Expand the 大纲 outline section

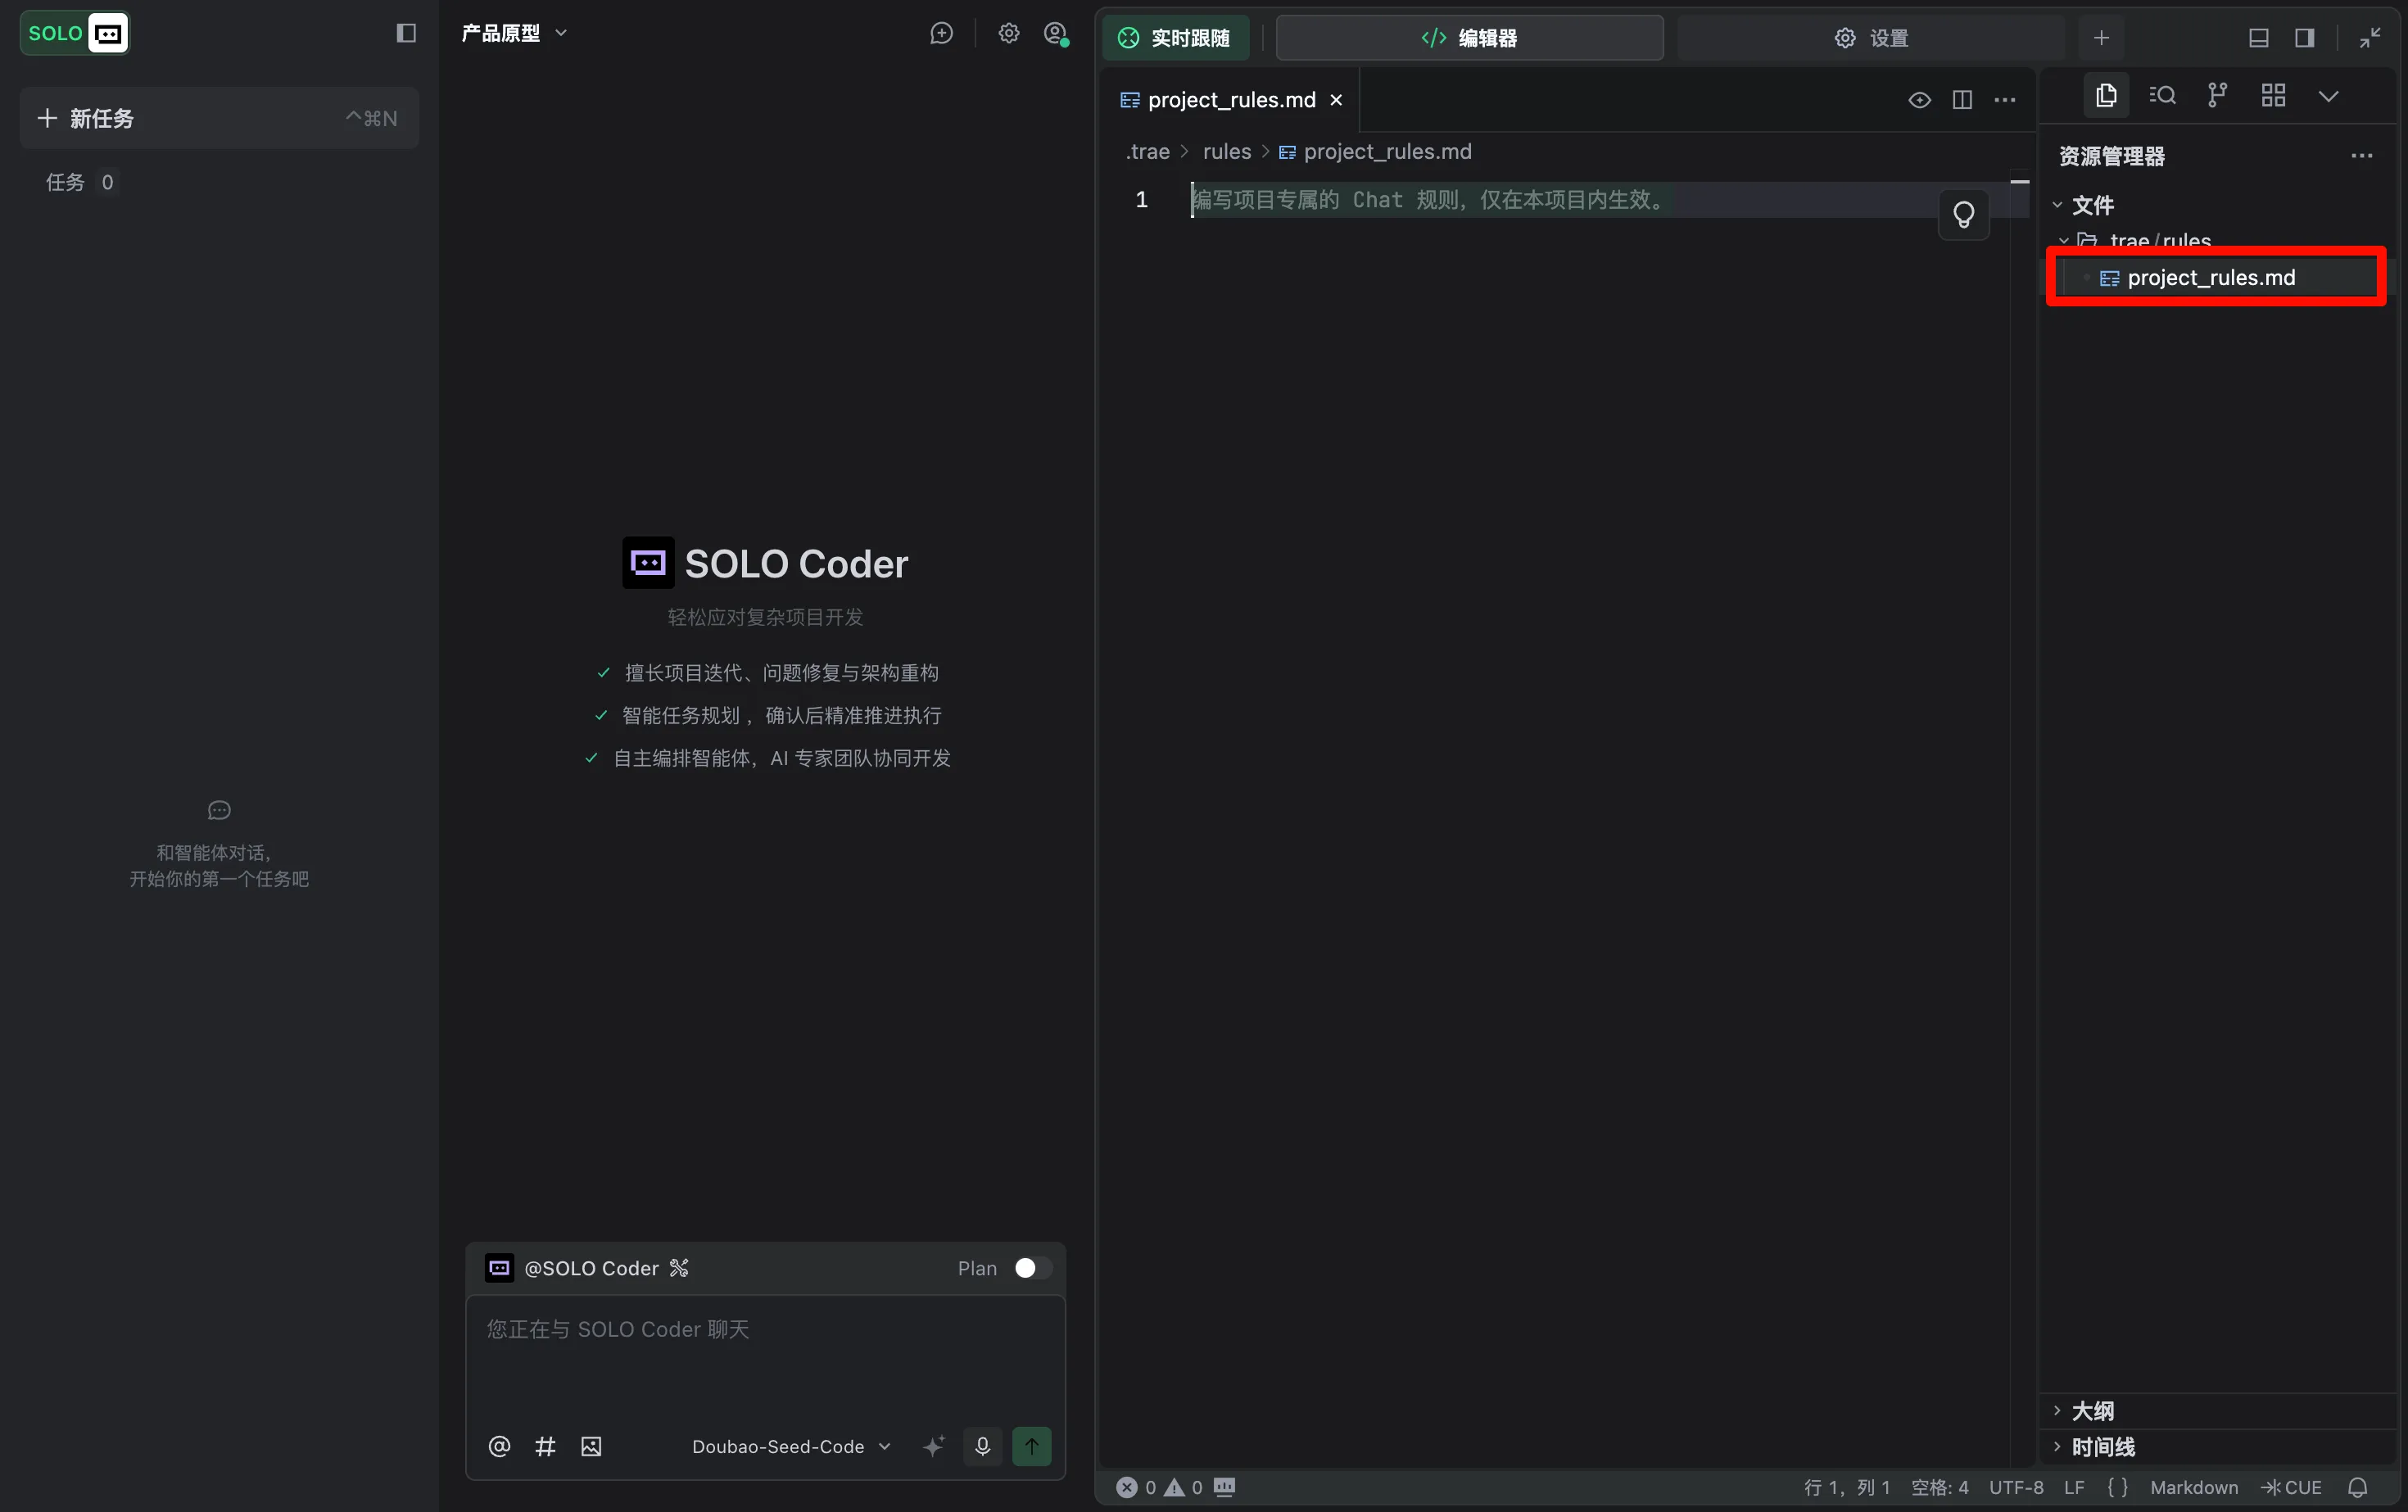(x=2092, y=1410)
